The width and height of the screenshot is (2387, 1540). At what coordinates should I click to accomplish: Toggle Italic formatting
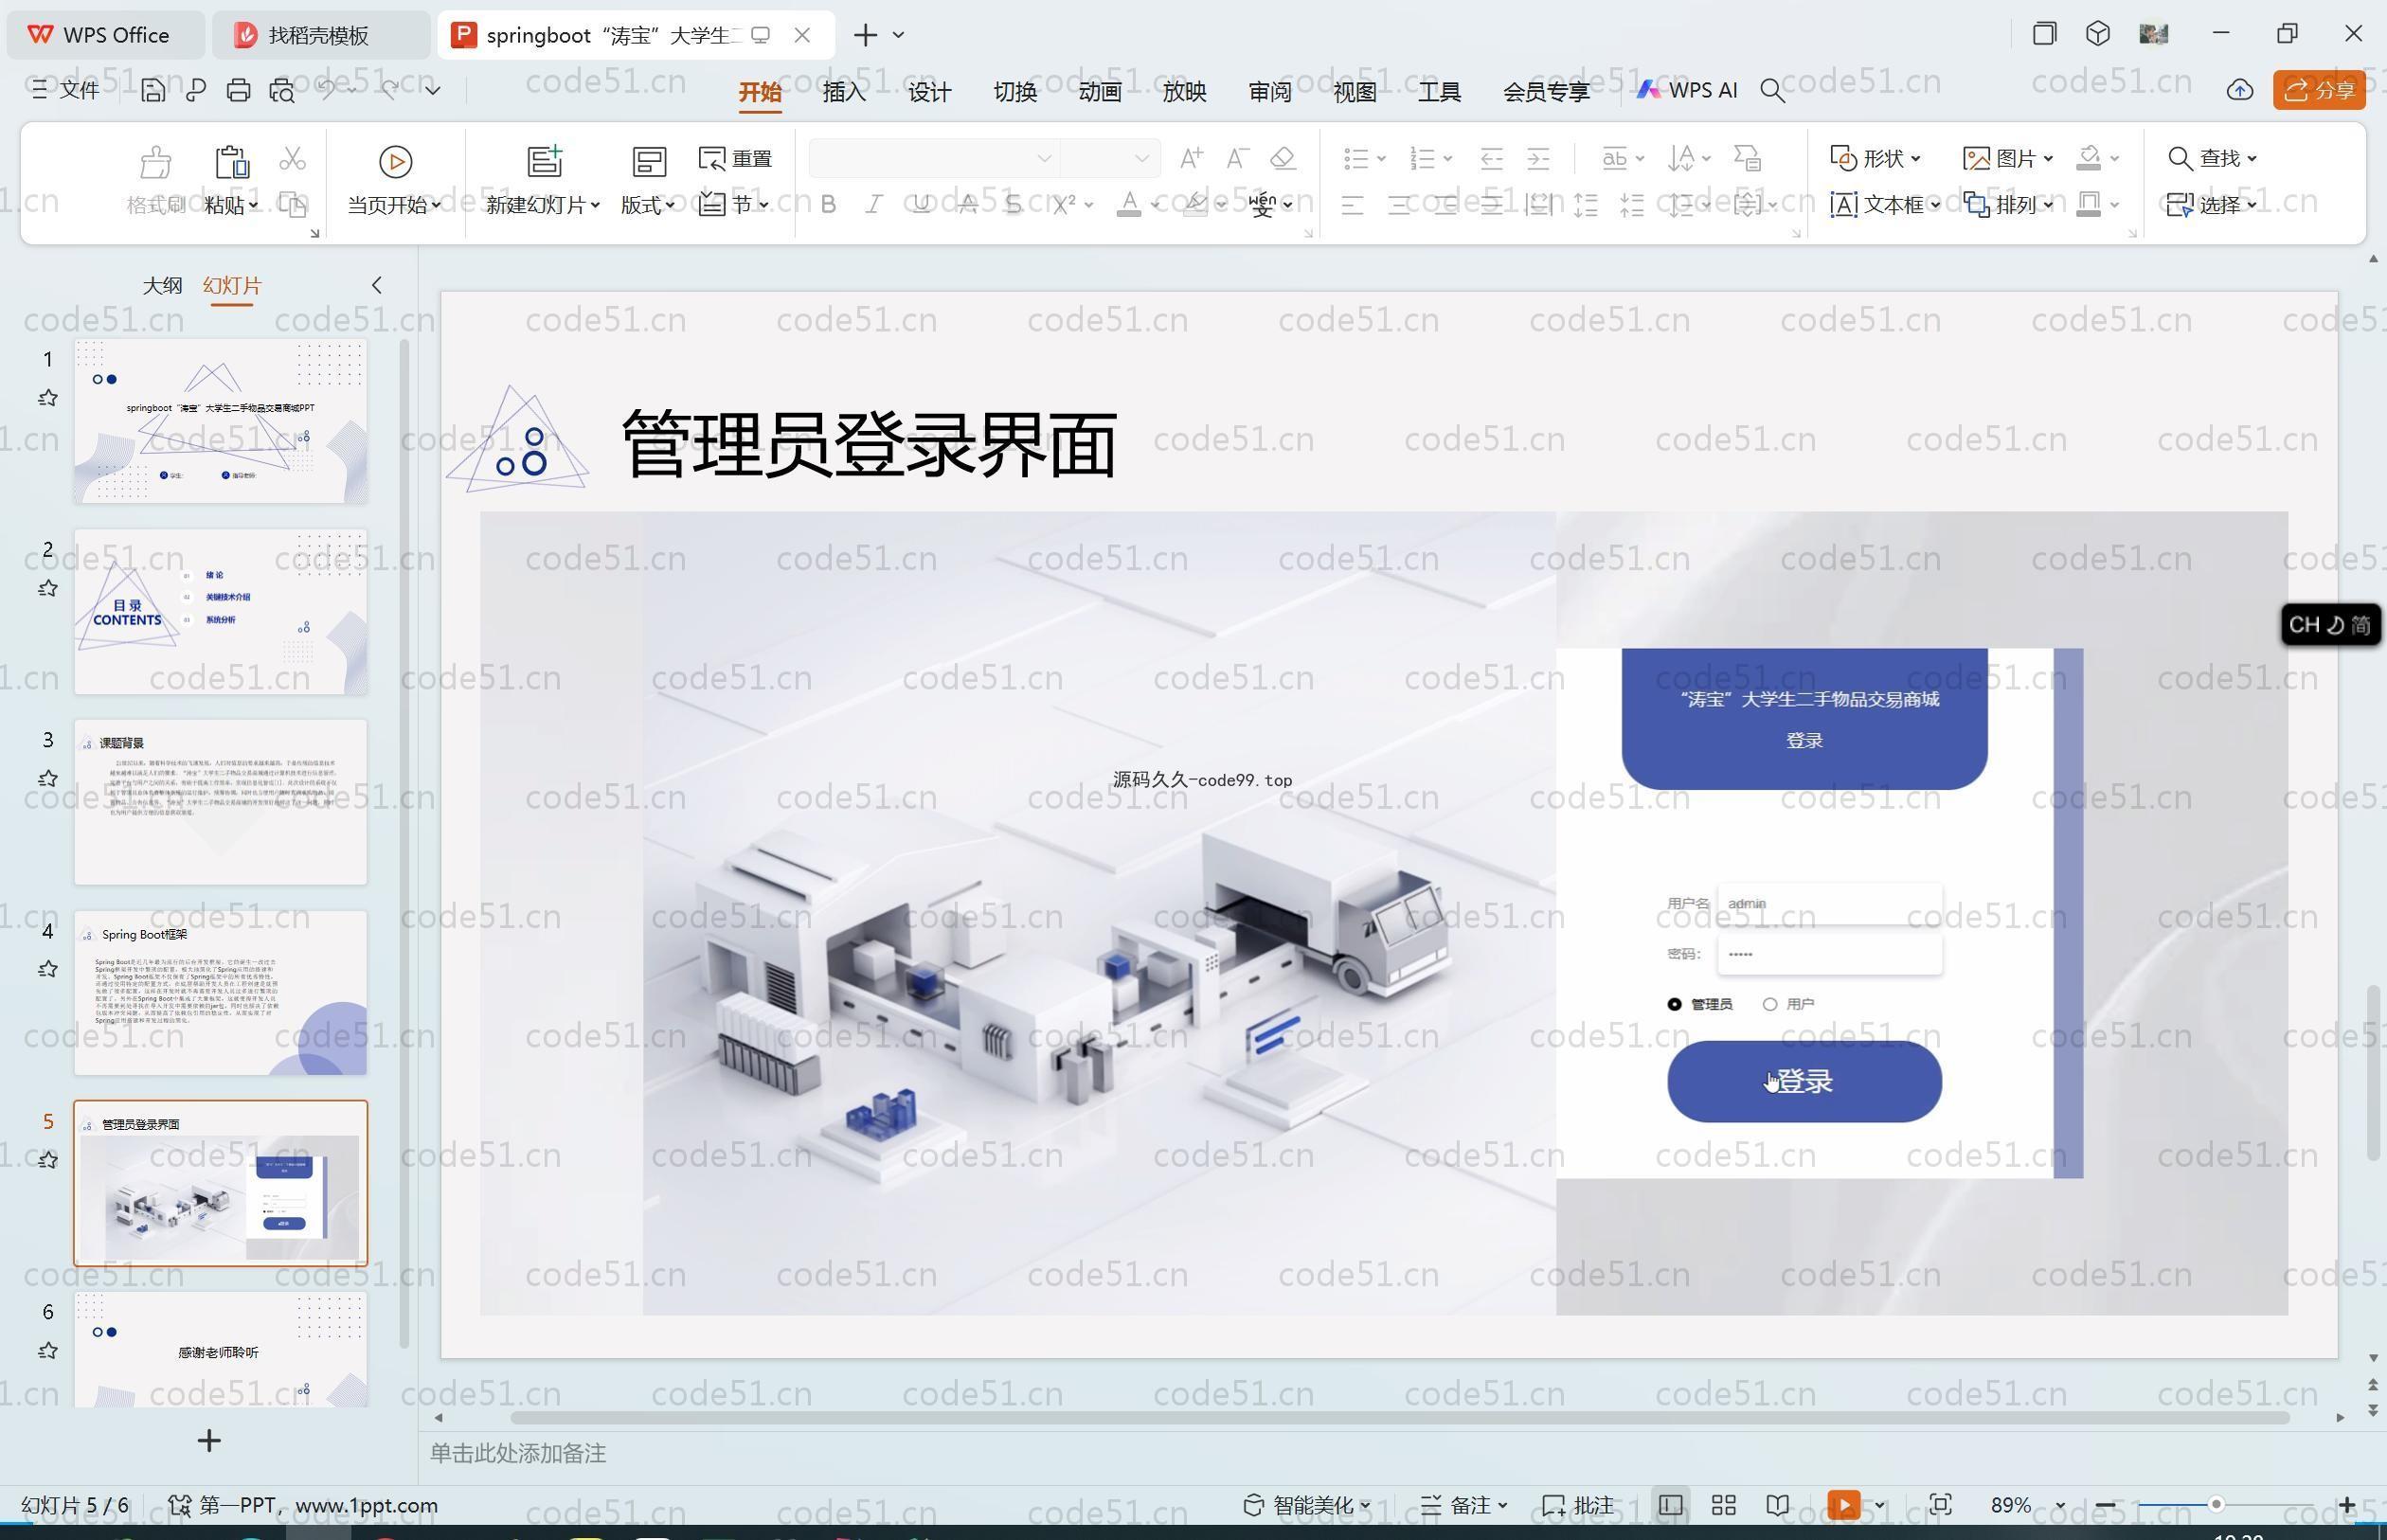[x=874, y=205]
